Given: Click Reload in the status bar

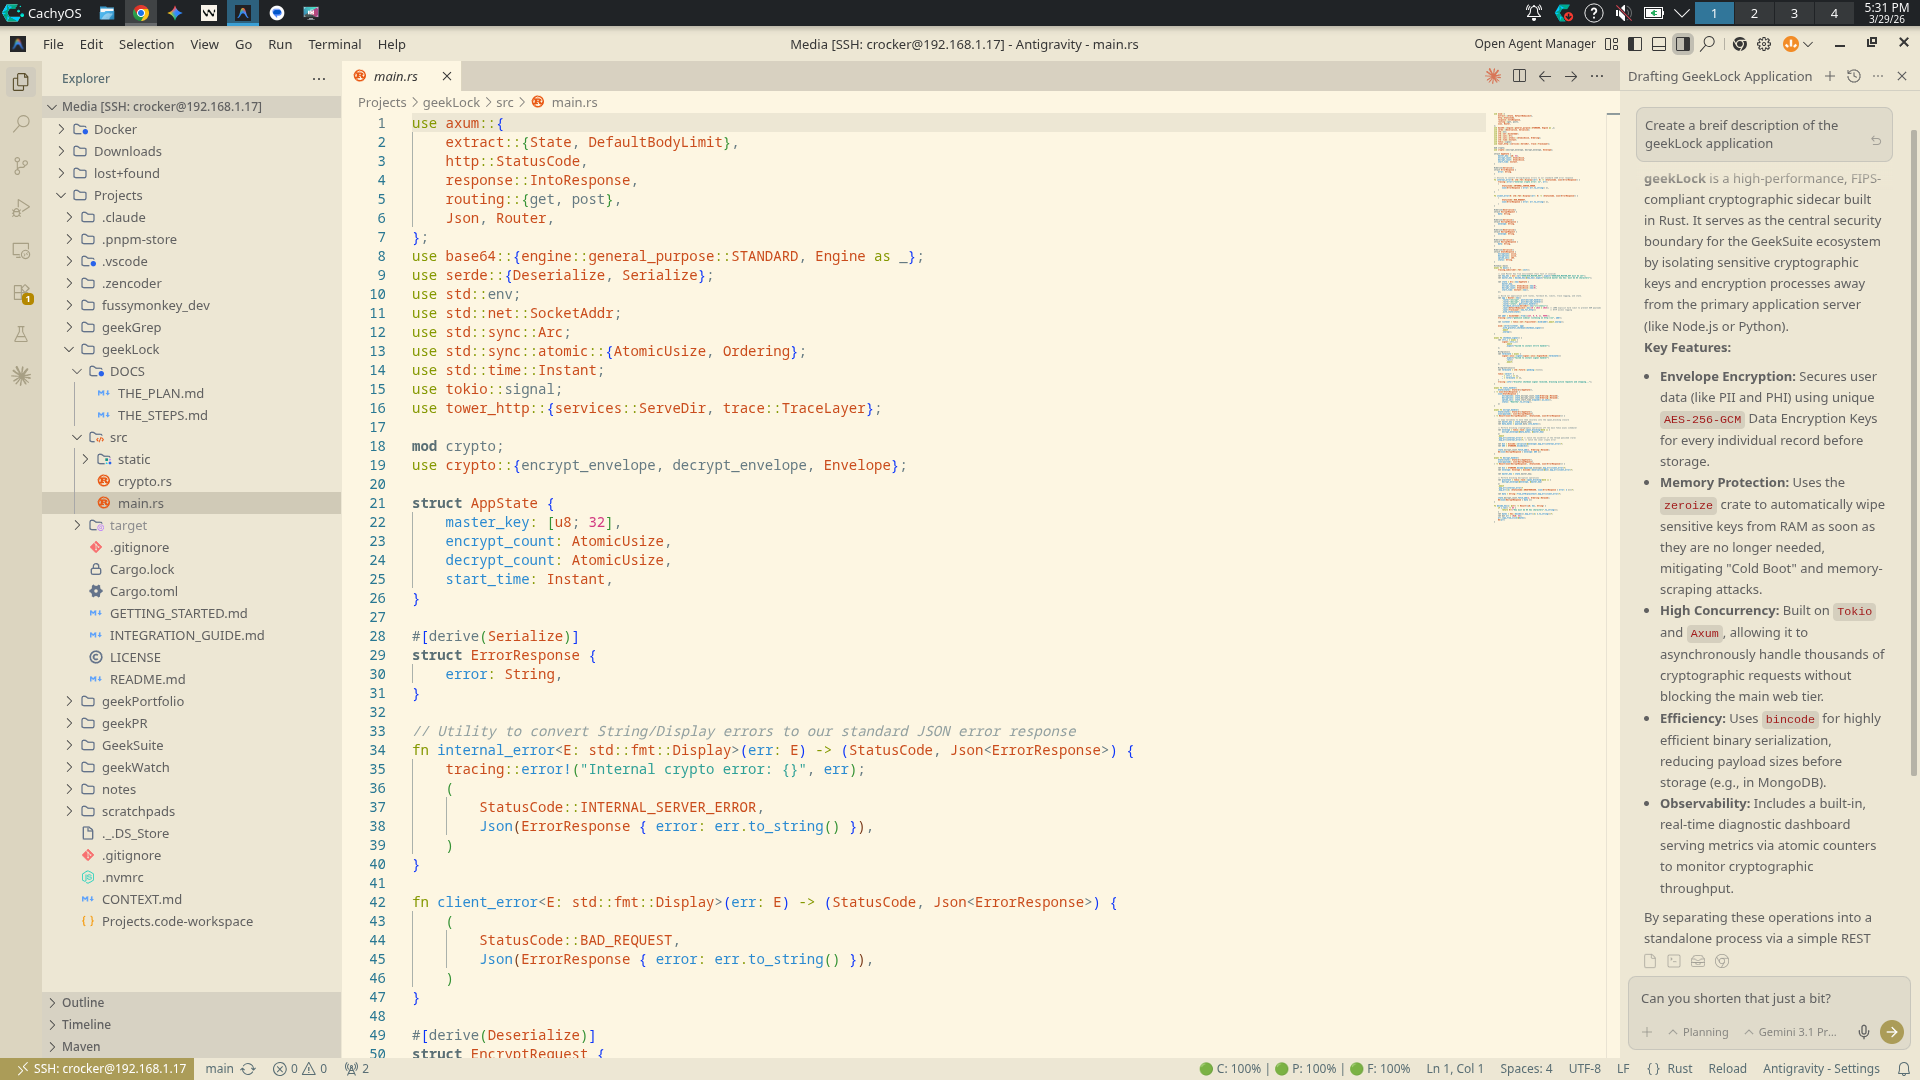Looking at the screenshot, I should pyautogui.click(x=1729, y=1068).
